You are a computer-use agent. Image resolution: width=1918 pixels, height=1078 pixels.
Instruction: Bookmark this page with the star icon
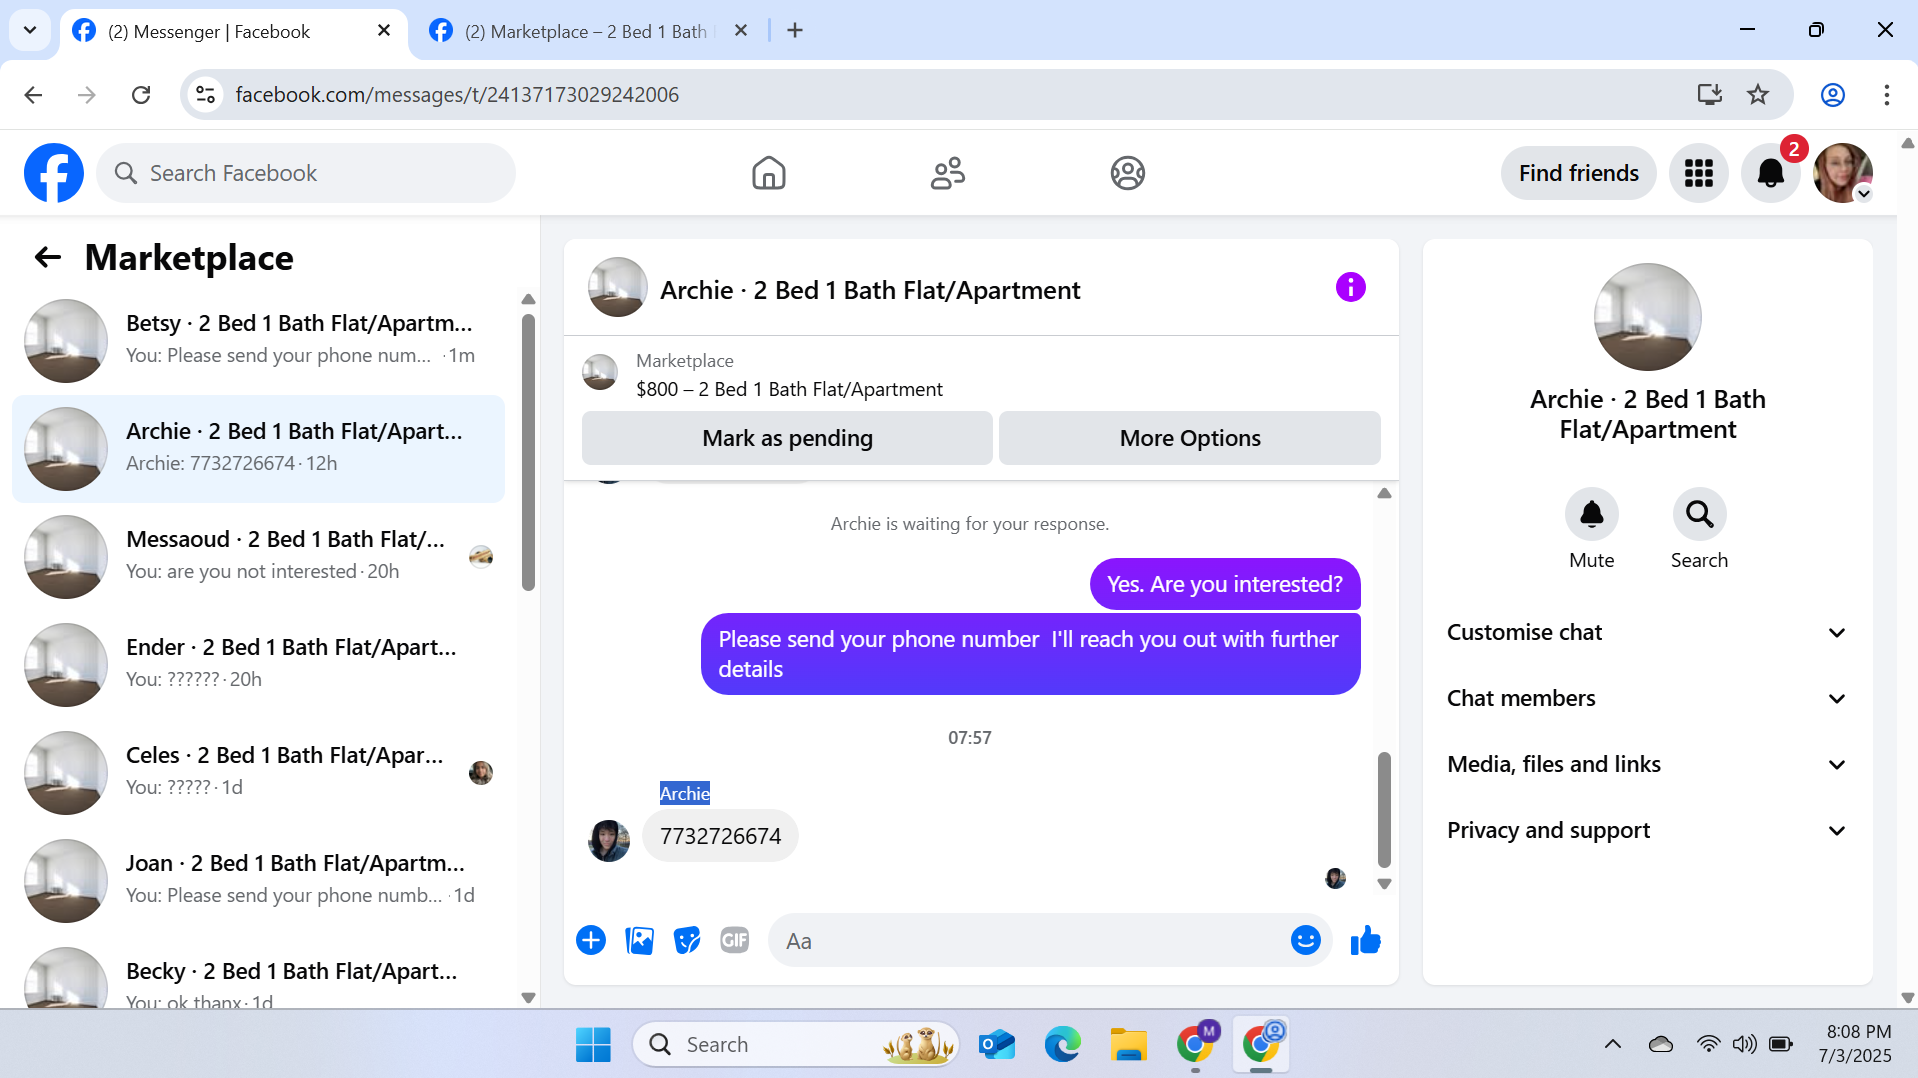pos(1757,94)
